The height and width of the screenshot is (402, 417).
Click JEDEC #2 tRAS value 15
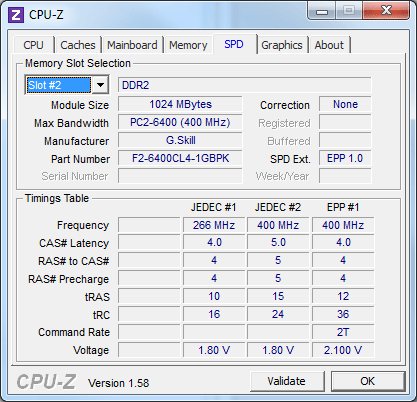[278, 296]
